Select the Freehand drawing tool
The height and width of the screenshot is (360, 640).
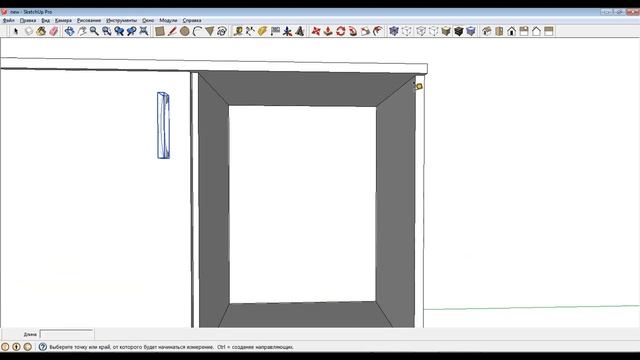(222, 31)
